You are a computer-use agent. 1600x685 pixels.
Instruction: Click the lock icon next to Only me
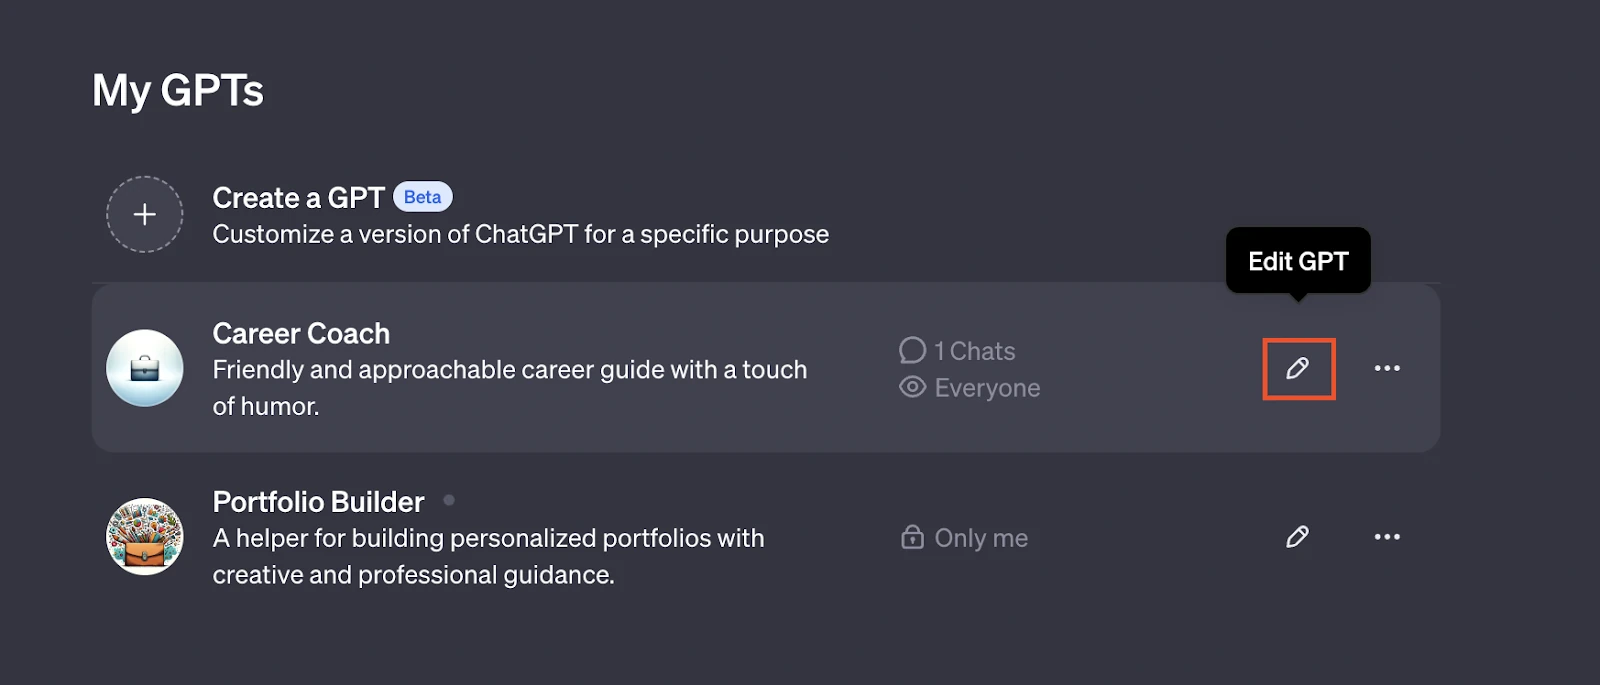[x=912, y=537]
